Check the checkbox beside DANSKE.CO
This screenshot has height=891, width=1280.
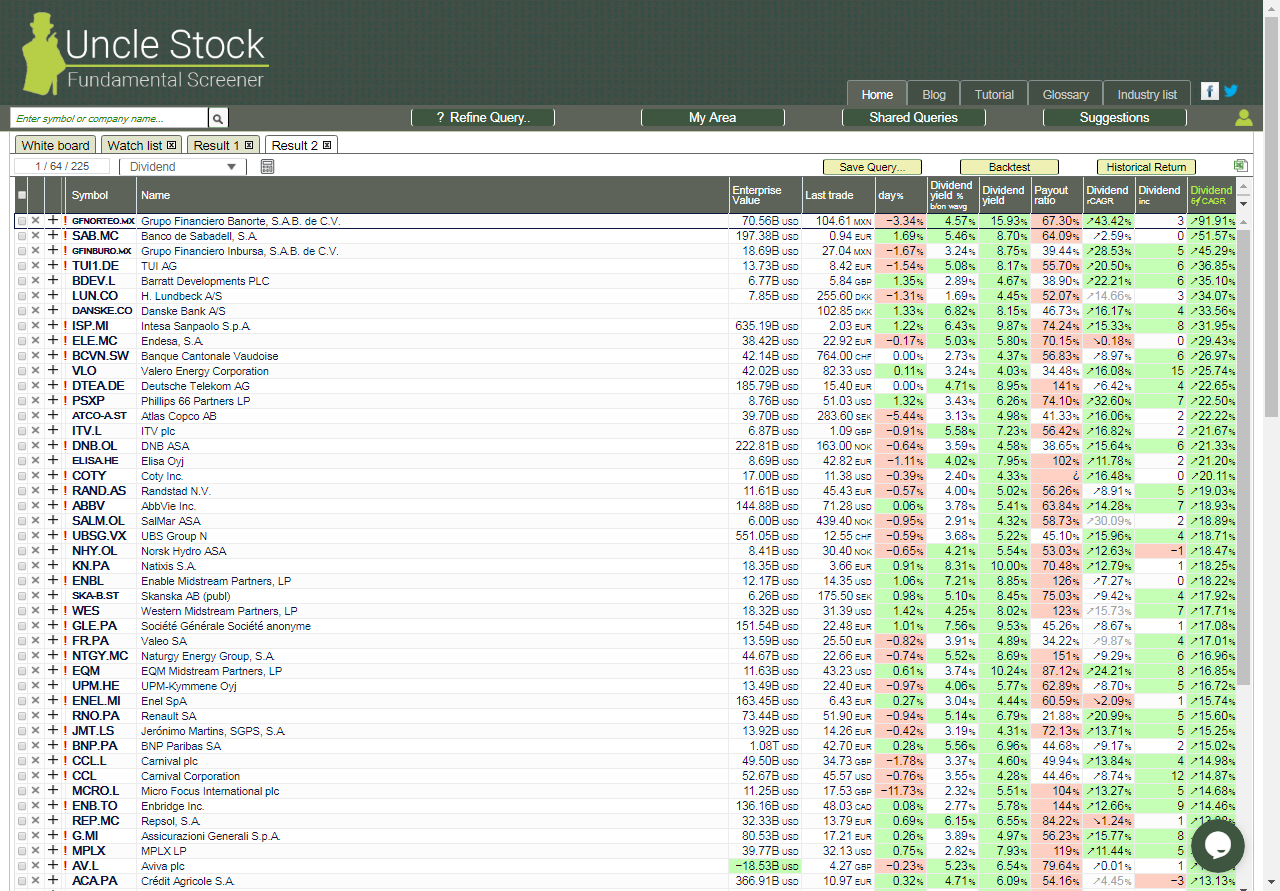click(22, 311)
